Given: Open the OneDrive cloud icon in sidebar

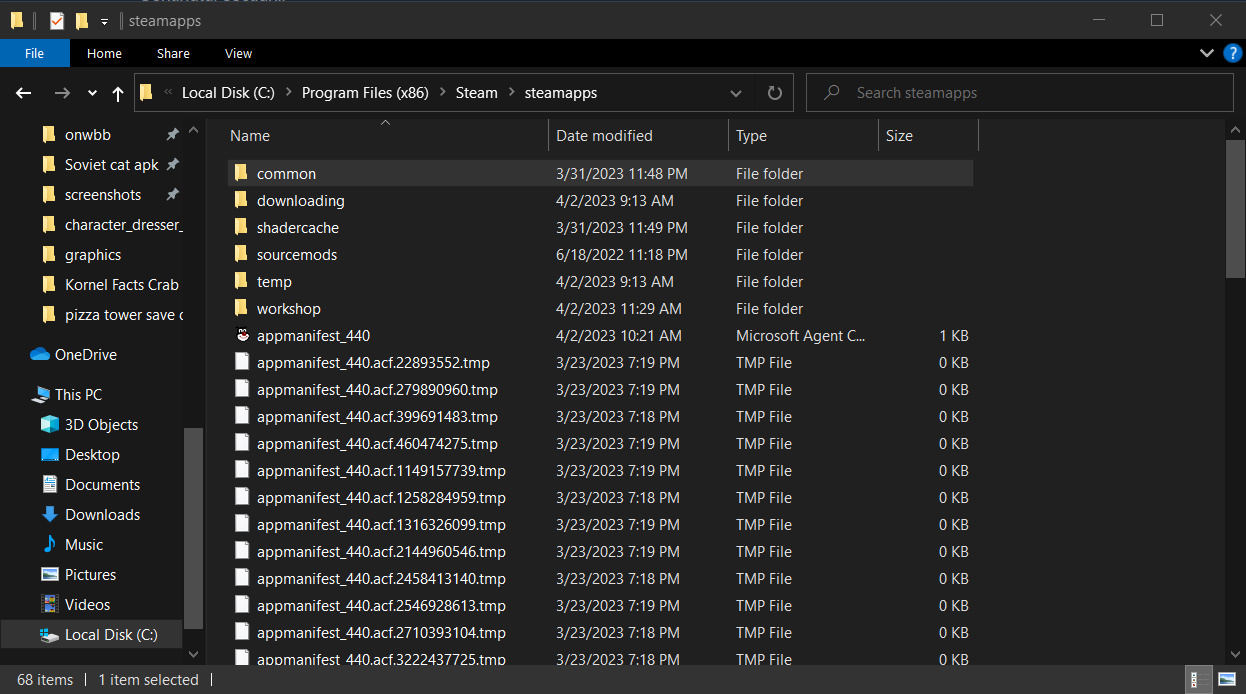Looking at the screenshot, I should tap(40, 354).
